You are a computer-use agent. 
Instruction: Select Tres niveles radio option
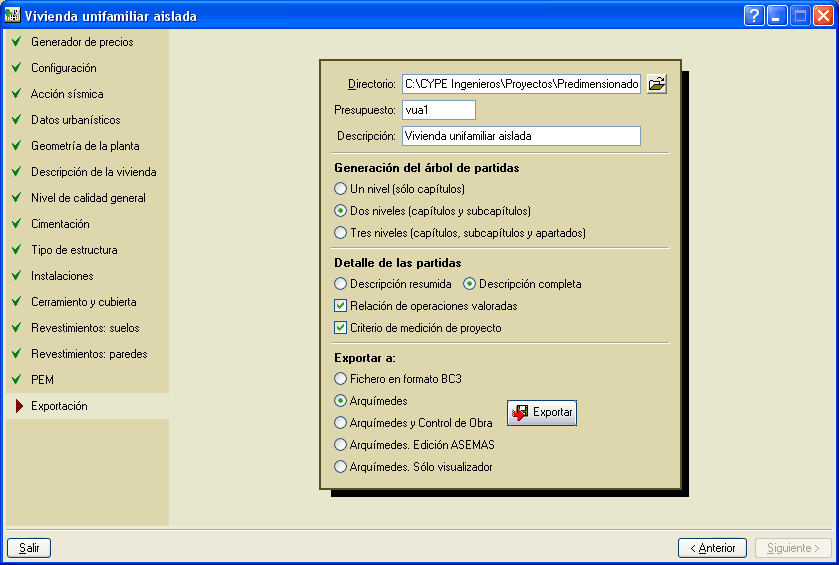pos(460,233)
